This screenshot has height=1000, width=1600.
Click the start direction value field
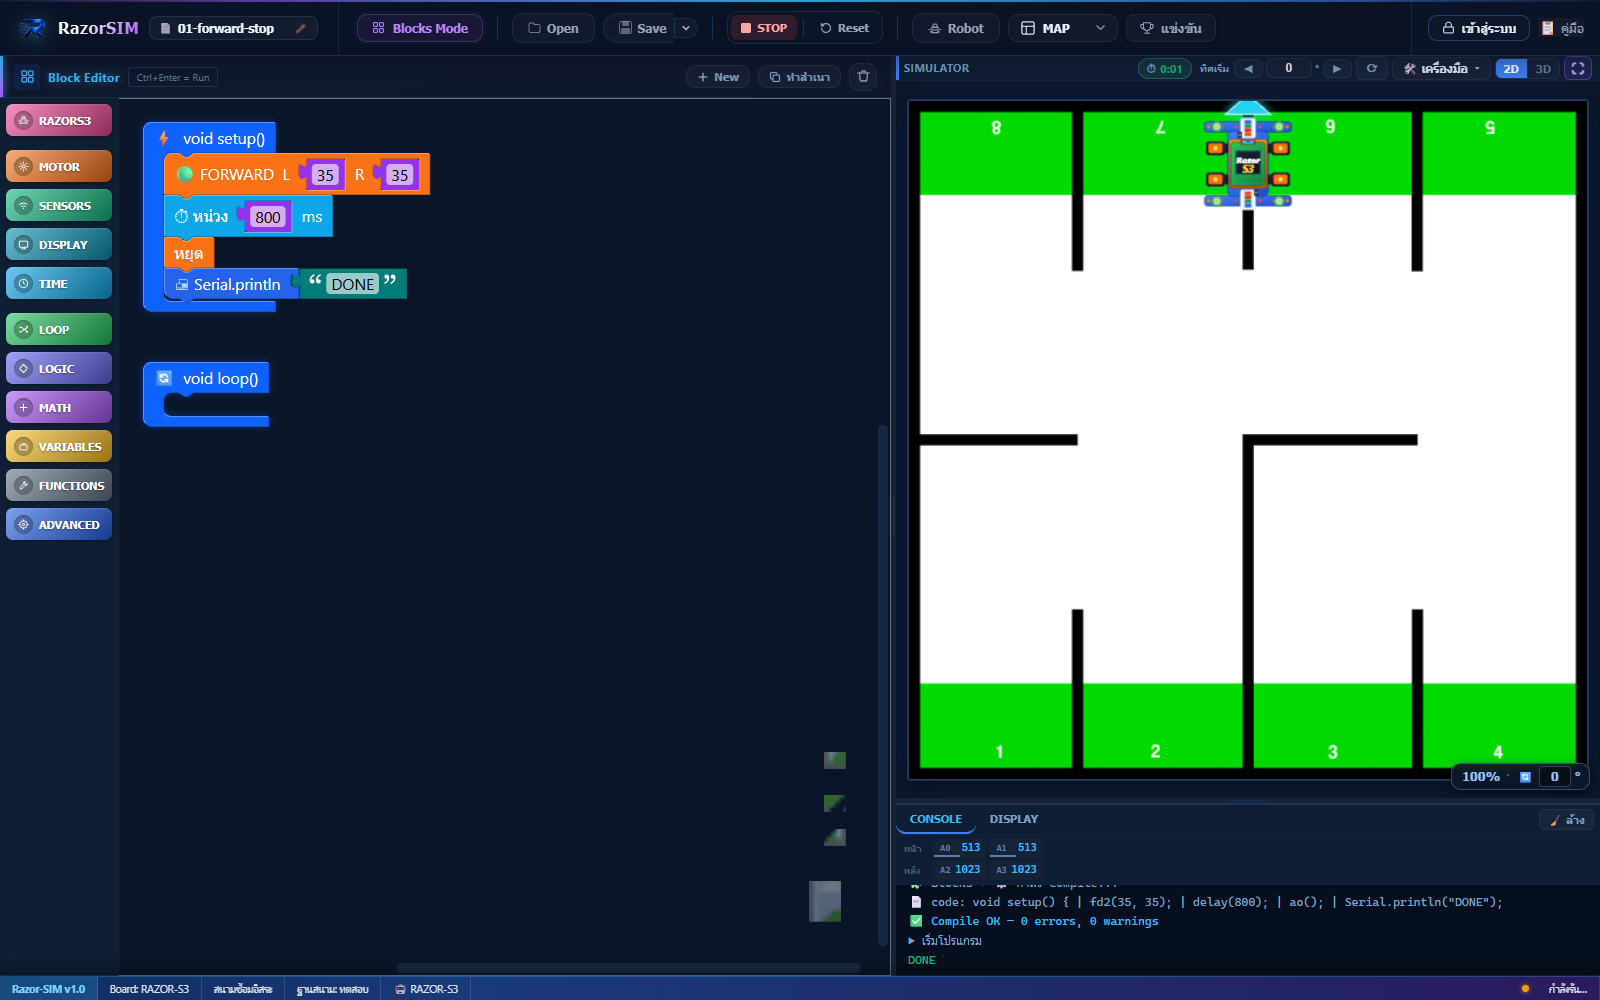pos(1288,68)
